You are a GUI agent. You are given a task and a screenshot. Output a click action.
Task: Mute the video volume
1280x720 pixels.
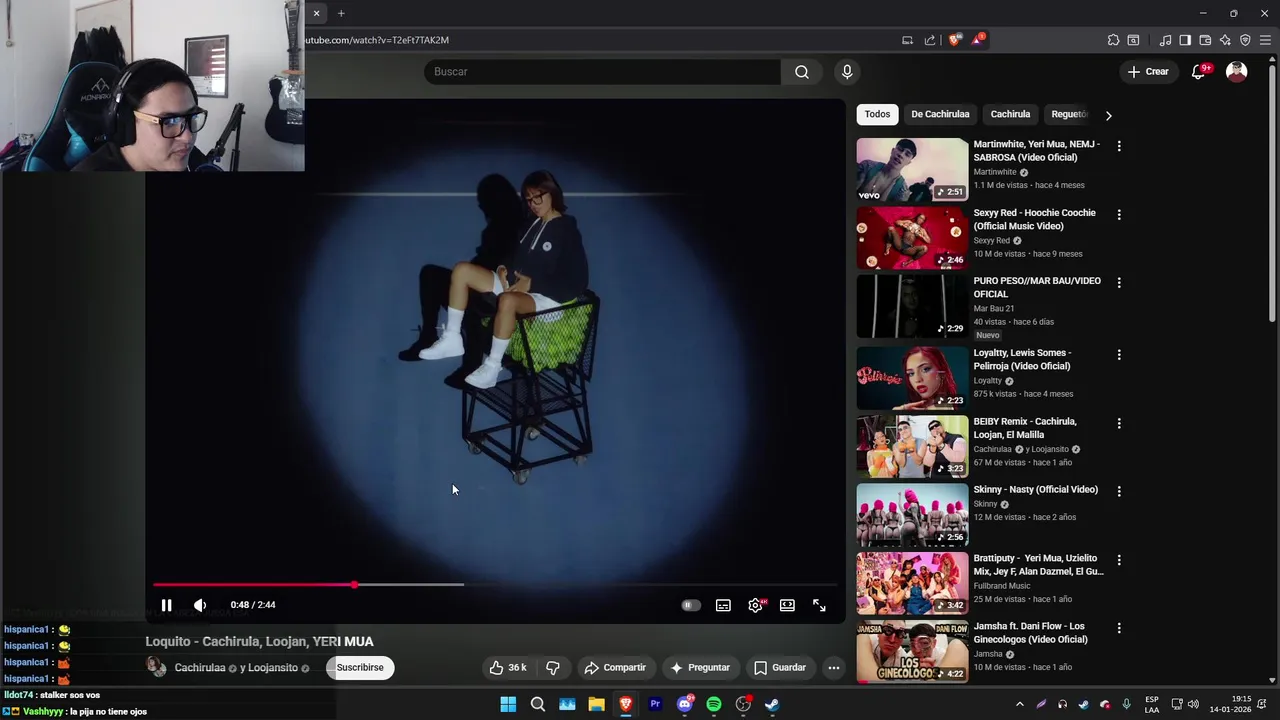click(200, 605)
